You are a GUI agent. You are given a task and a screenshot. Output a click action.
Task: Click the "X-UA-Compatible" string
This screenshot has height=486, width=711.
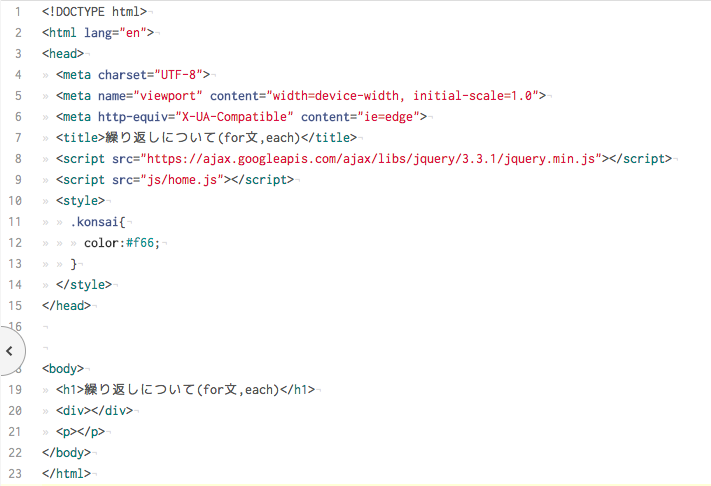(234, 117)
